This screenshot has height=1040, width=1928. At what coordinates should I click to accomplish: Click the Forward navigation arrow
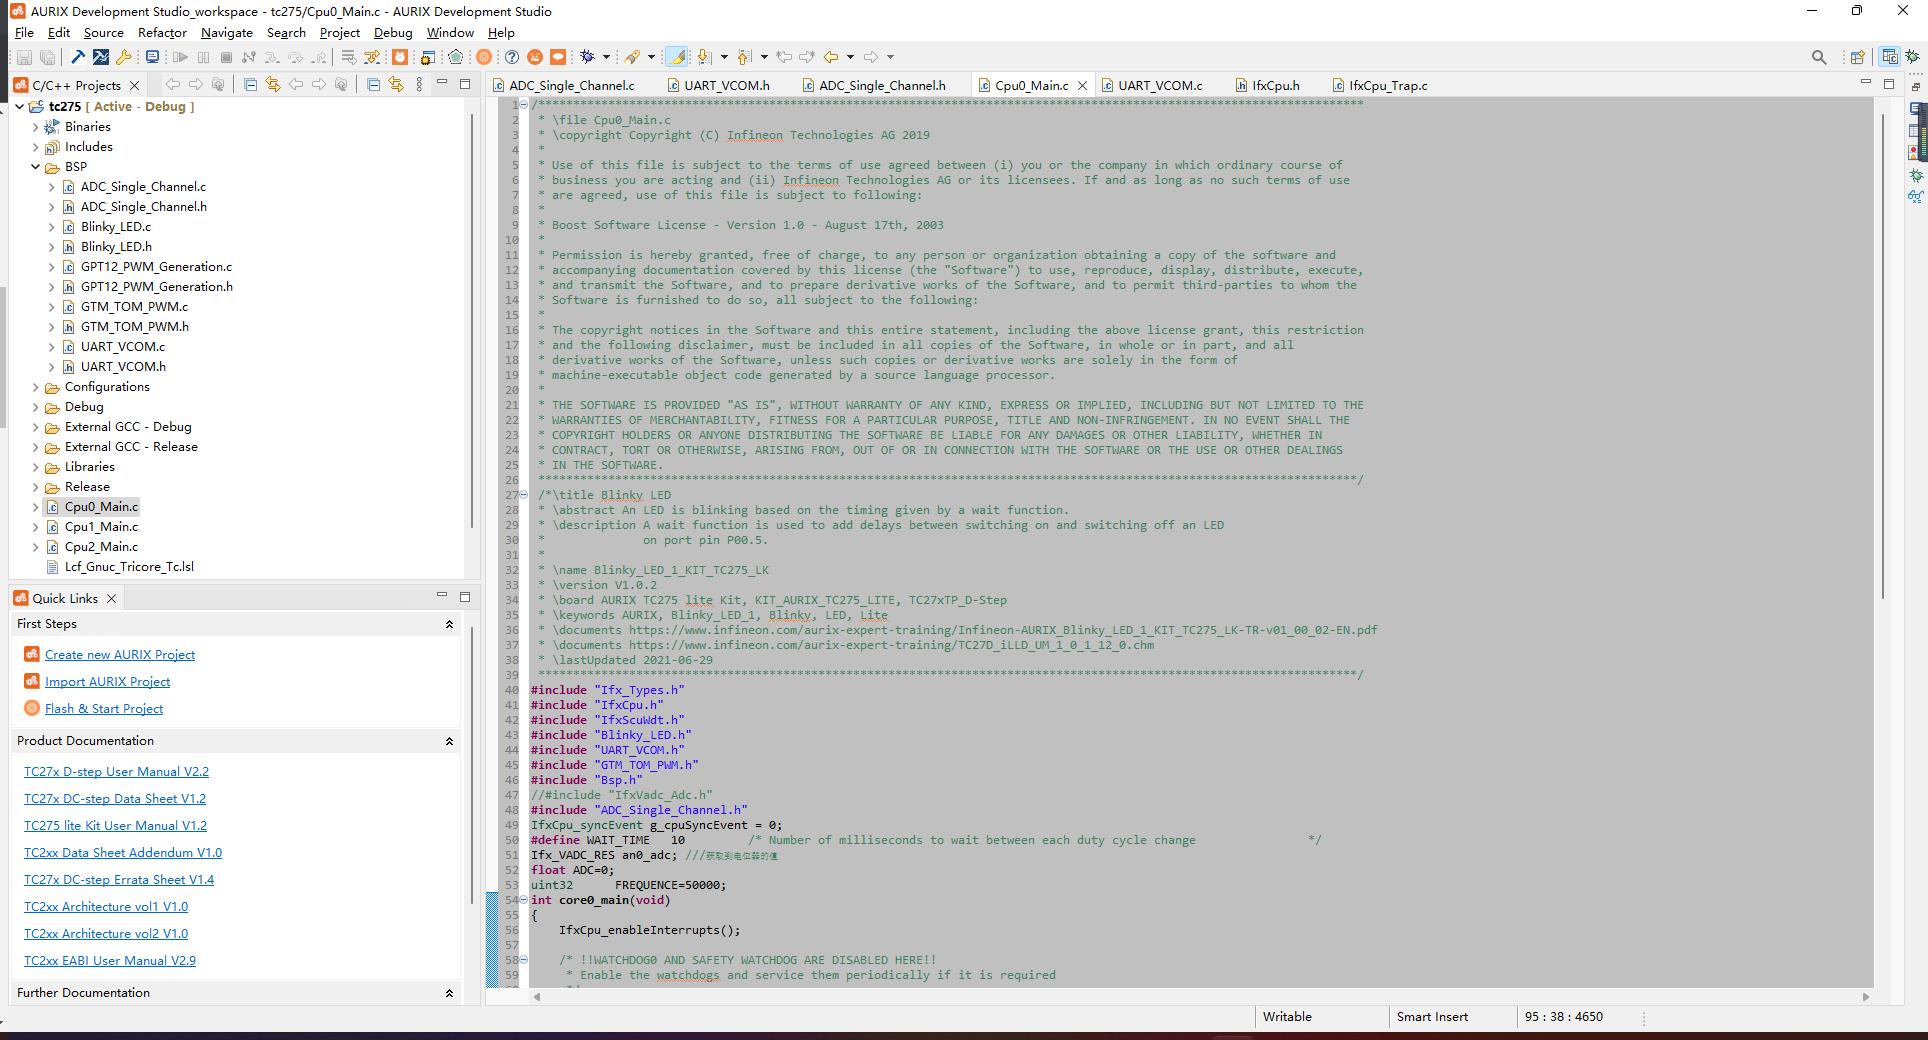[x=871, y=57]
